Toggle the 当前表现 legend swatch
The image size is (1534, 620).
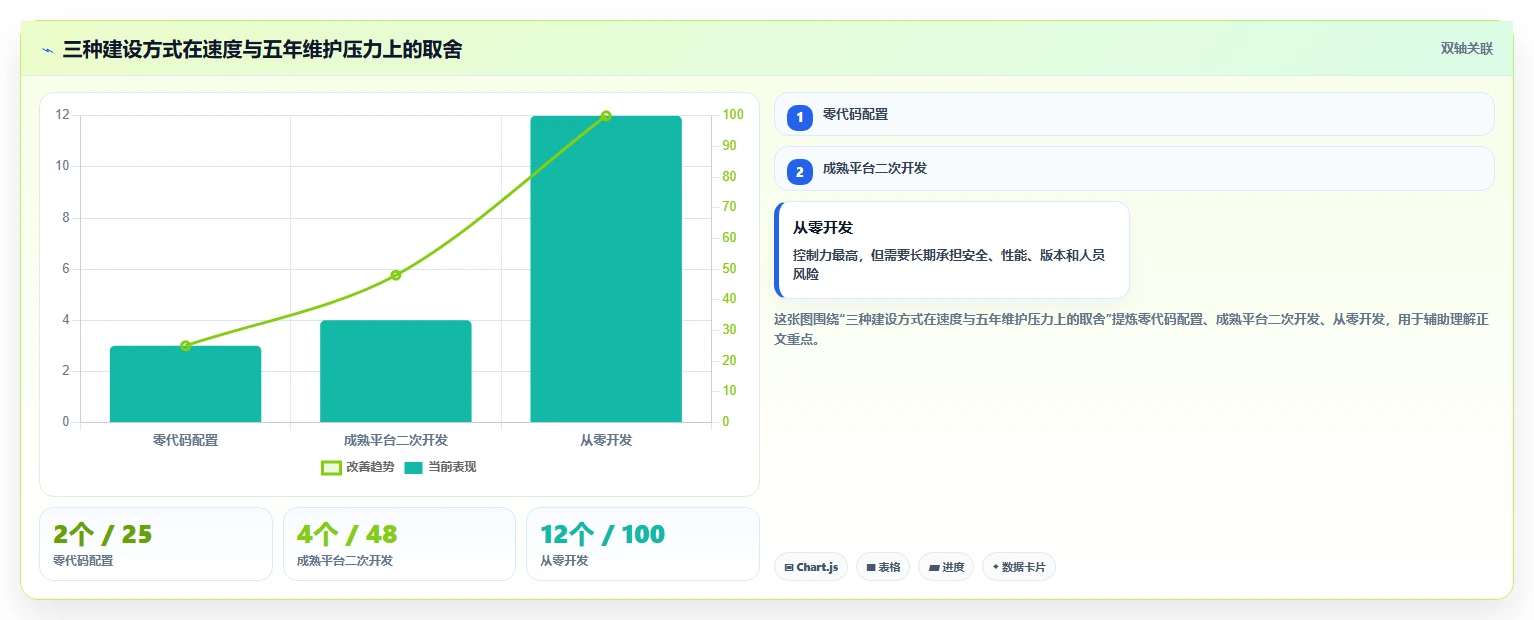coord(413,467)
